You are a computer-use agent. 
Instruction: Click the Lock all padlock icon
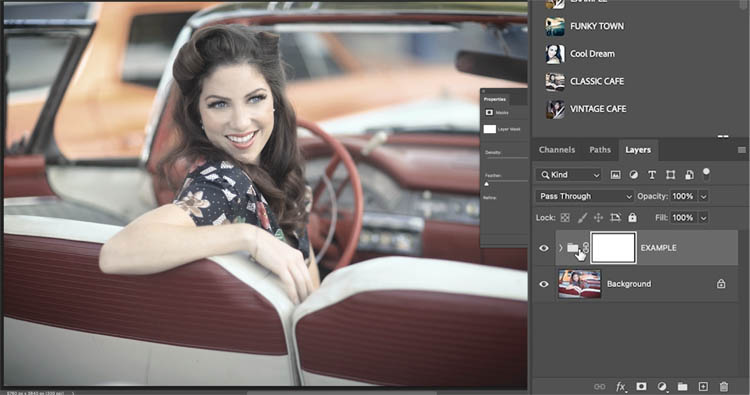point(632,218)
